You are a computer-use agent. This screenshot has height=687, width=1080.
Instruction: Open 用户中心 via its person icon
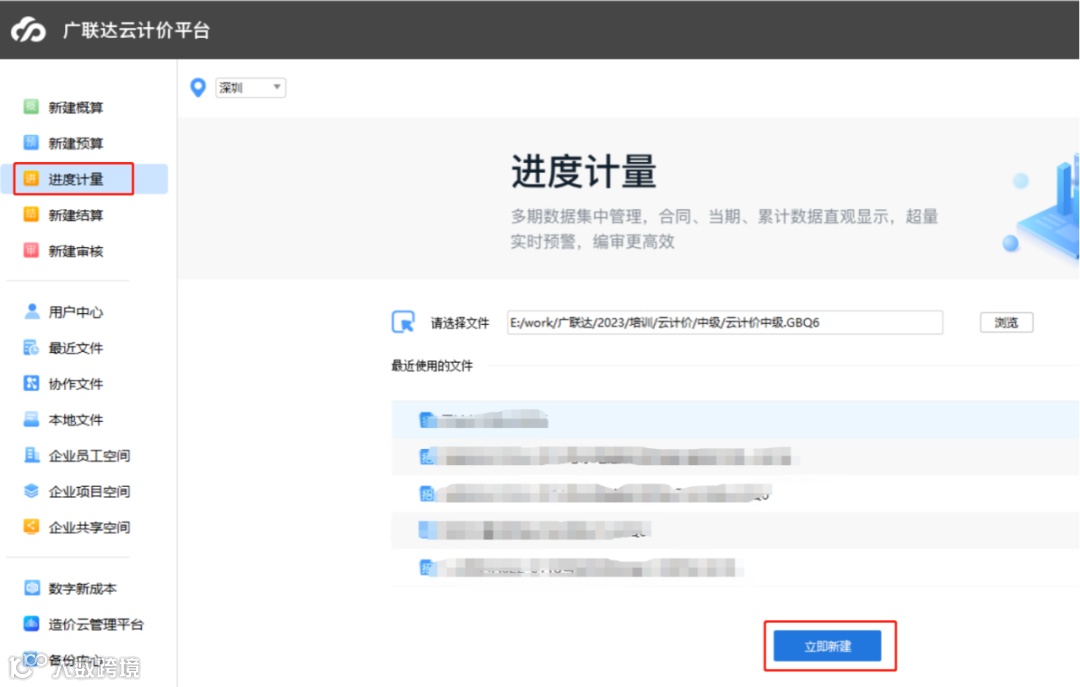(32, 311)
